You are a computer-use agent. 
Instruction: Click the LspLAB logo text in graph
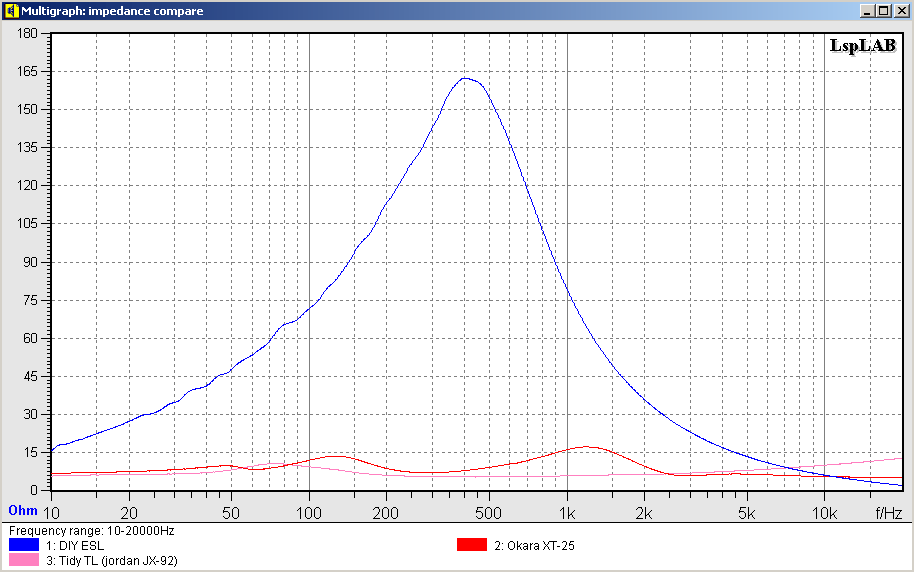[863, 45]
